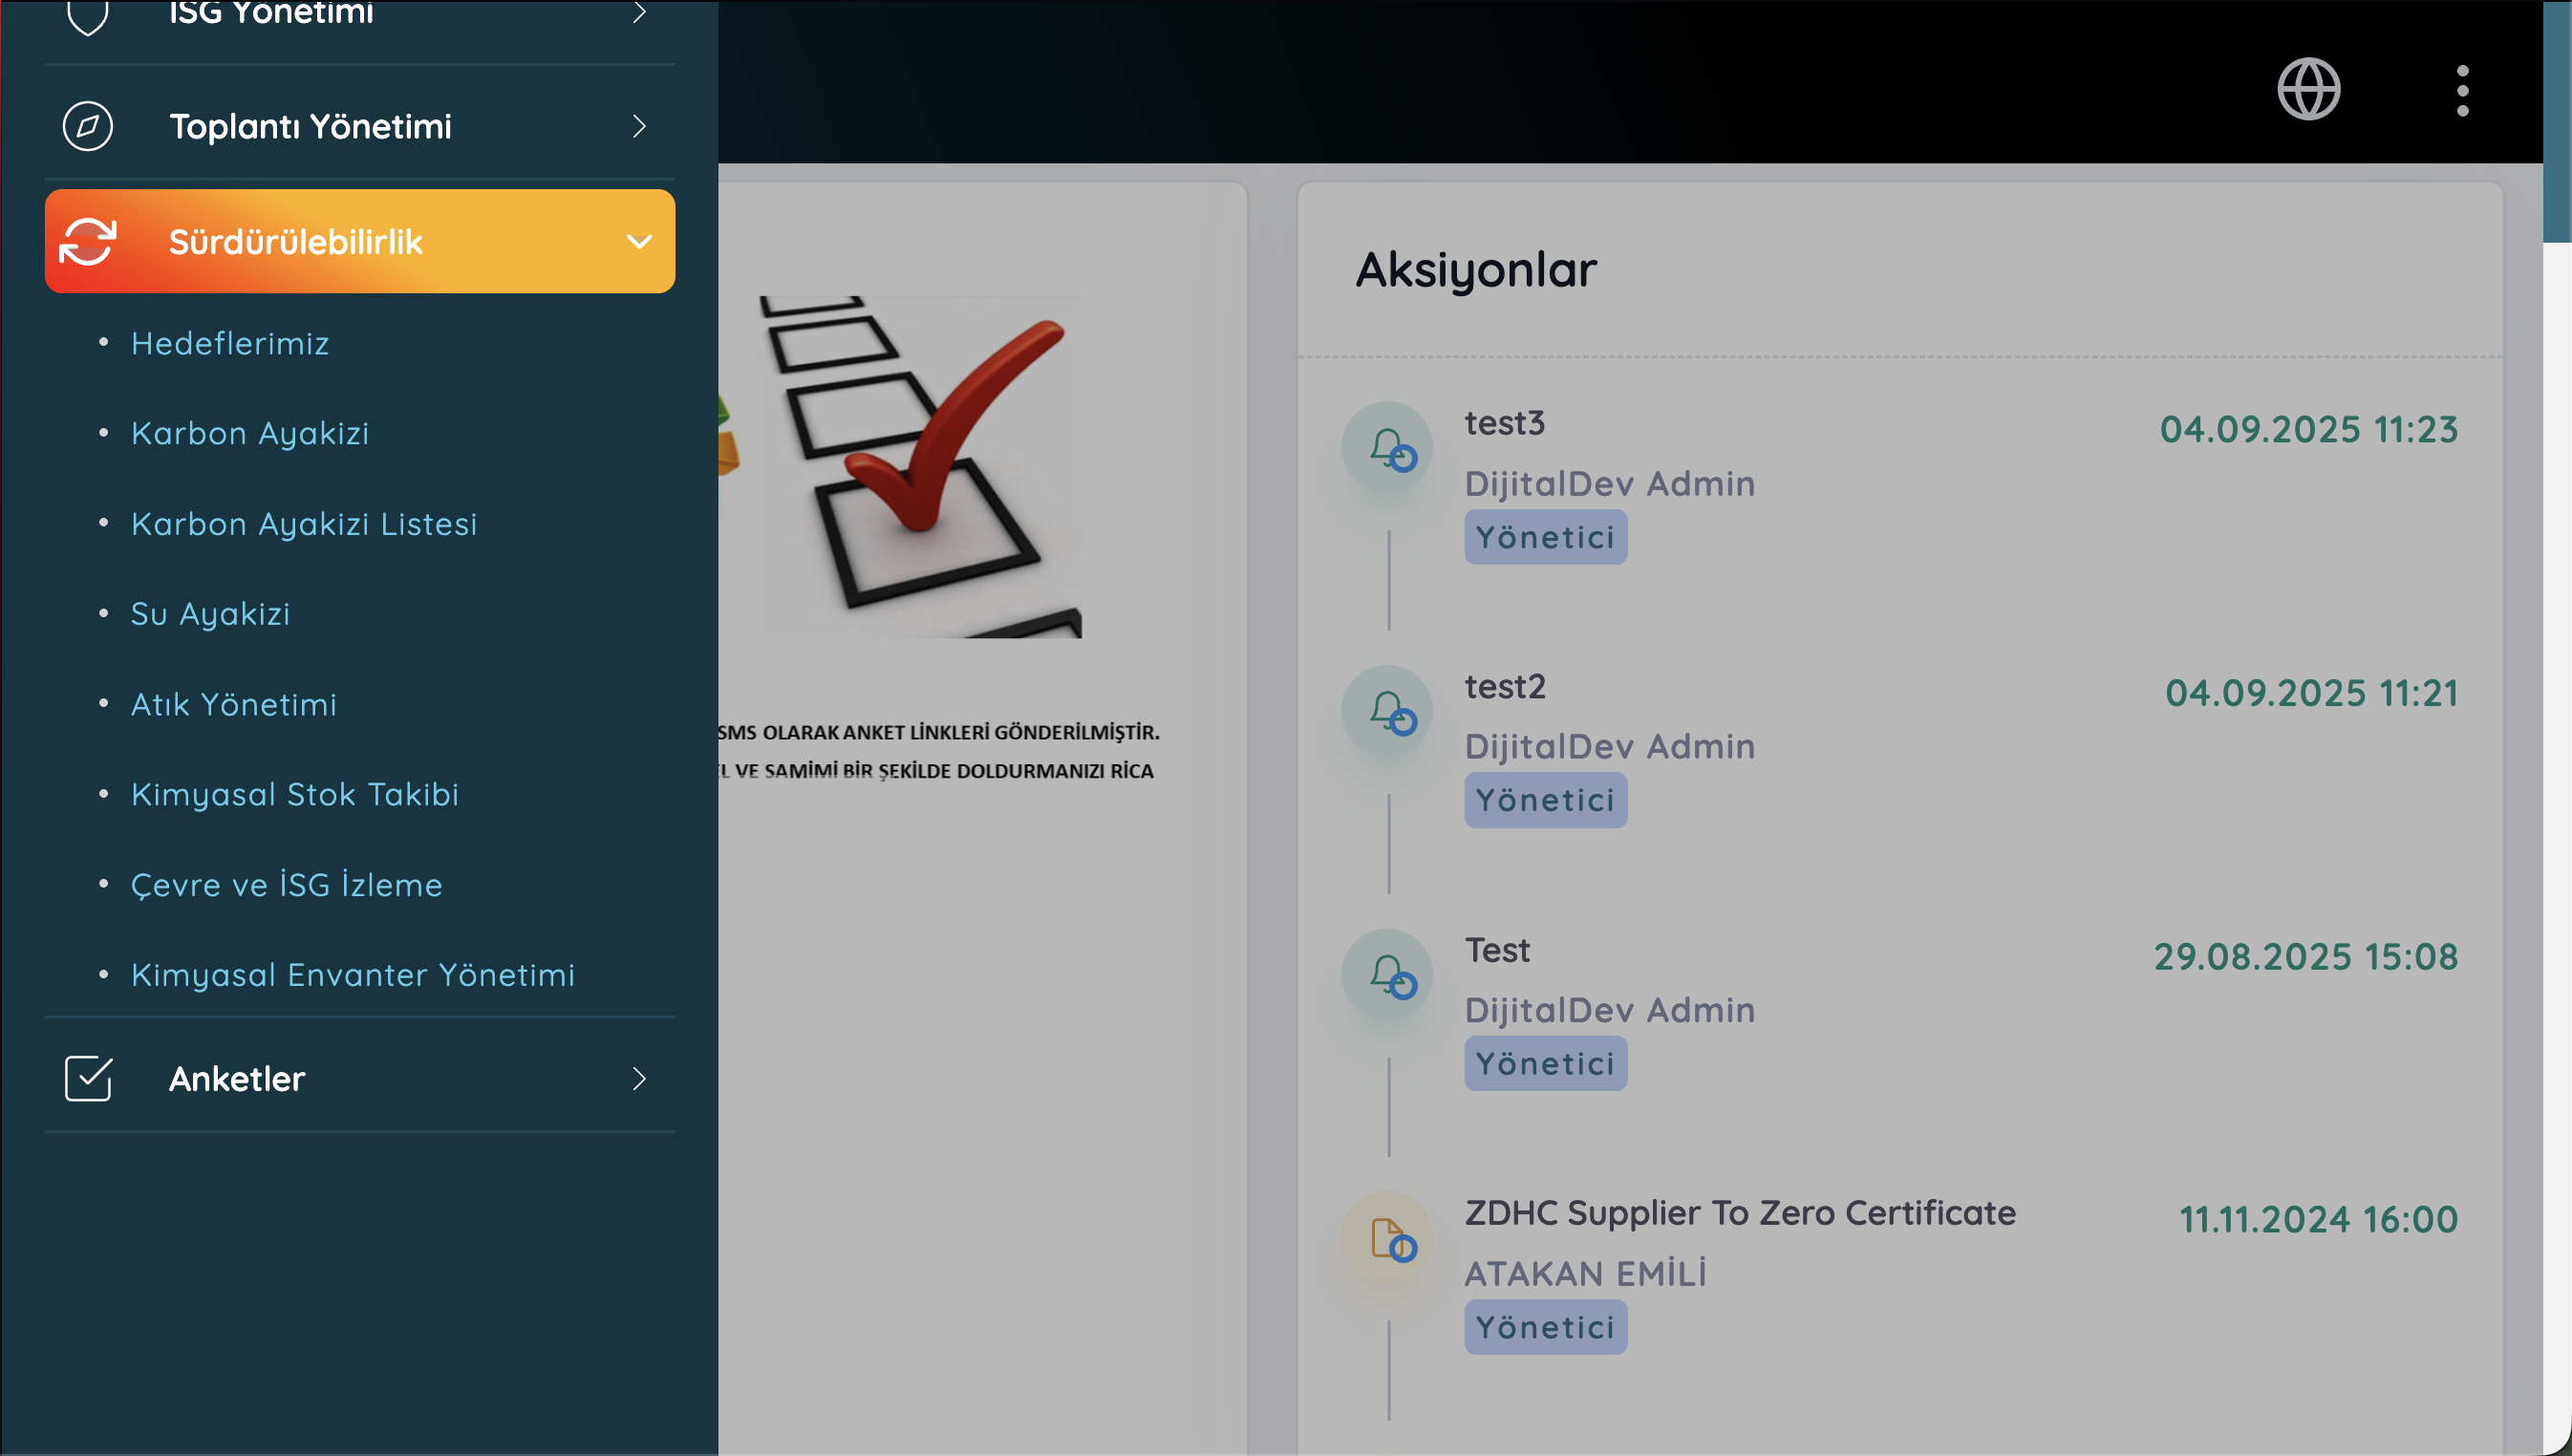Screen dimensions: 2572x1456
Task: Click the globe language icon
Action: coord(2308,90)
